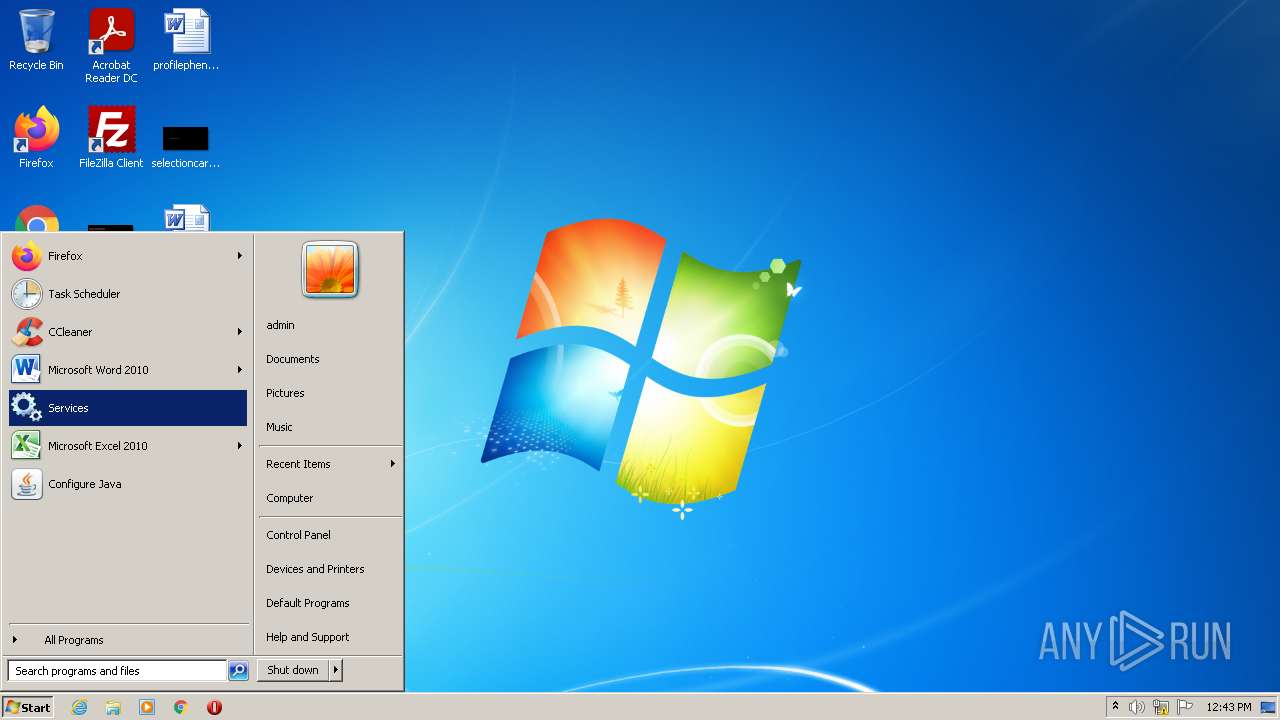
Task: Expand Microsoft Excel 2010 recent list arrow
Action: 240,446
